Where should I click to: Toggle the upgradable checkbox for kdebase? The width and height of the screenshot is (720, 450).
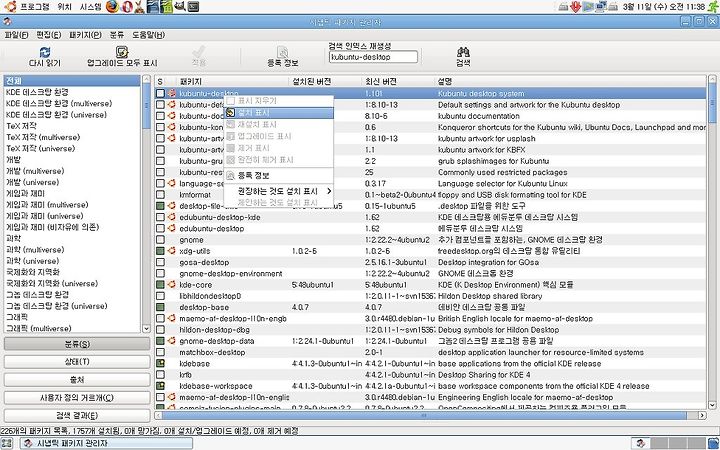160,363
